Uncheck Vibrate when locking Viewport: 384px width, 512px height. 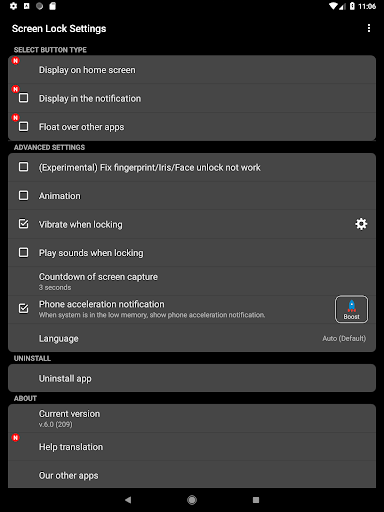[23, 224]
